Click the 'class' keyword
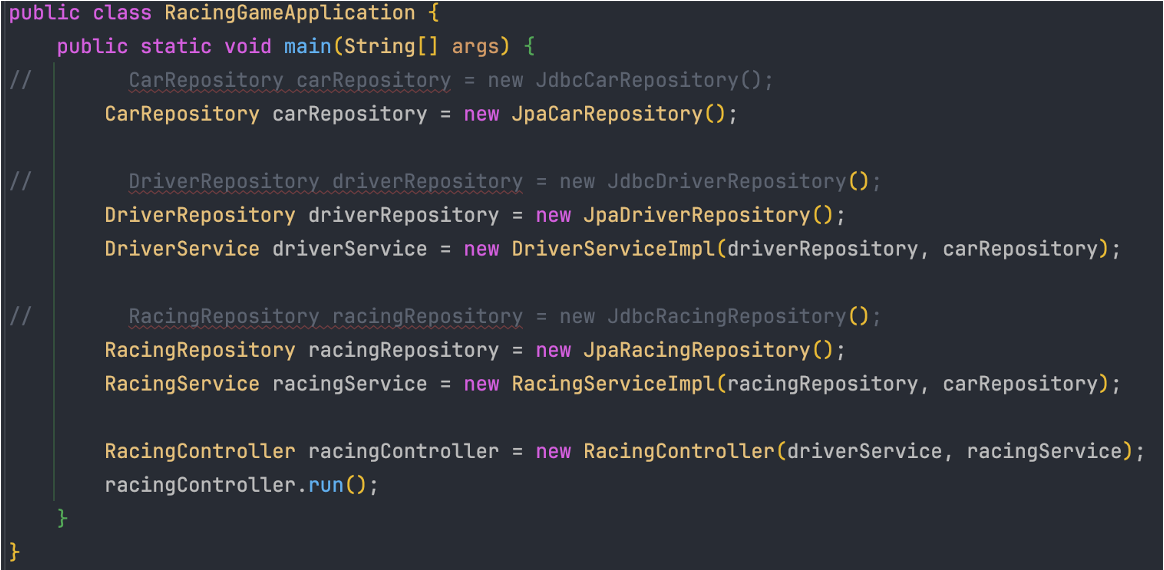This screenshot has width=1164, height=570. click(122, 13)
